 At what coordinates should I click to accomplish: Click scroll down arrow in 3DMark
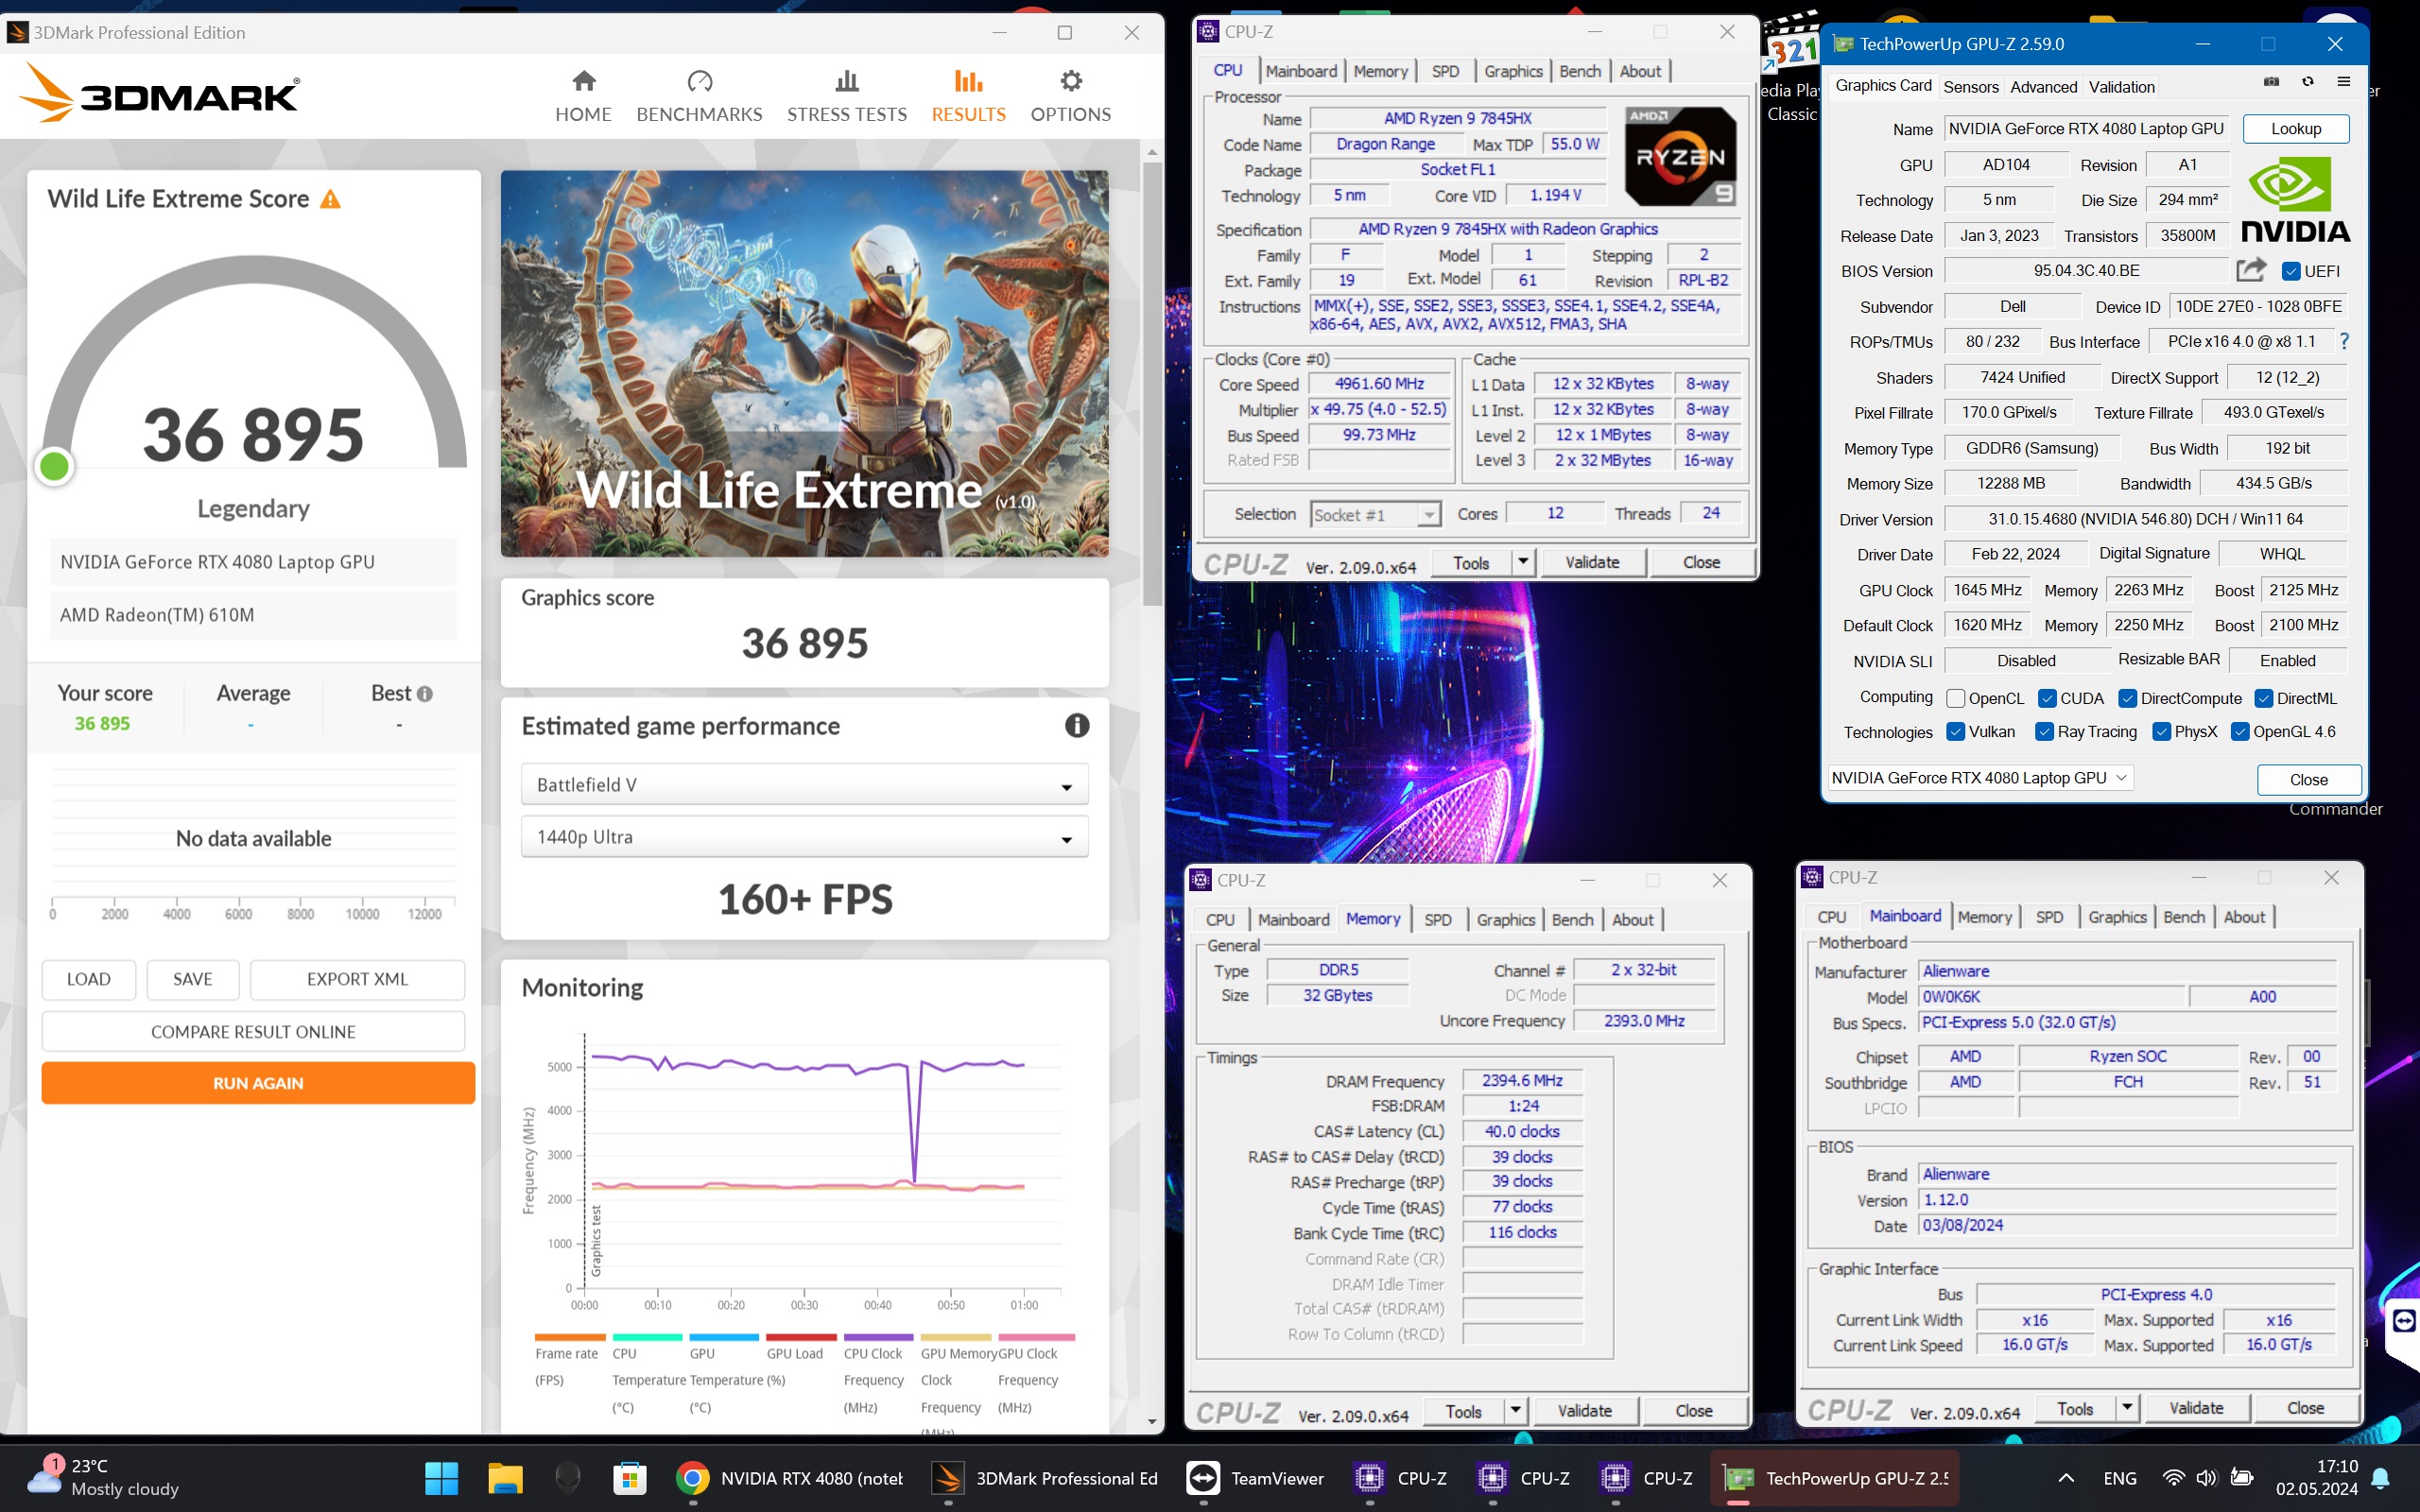tap(1152, 1421)
